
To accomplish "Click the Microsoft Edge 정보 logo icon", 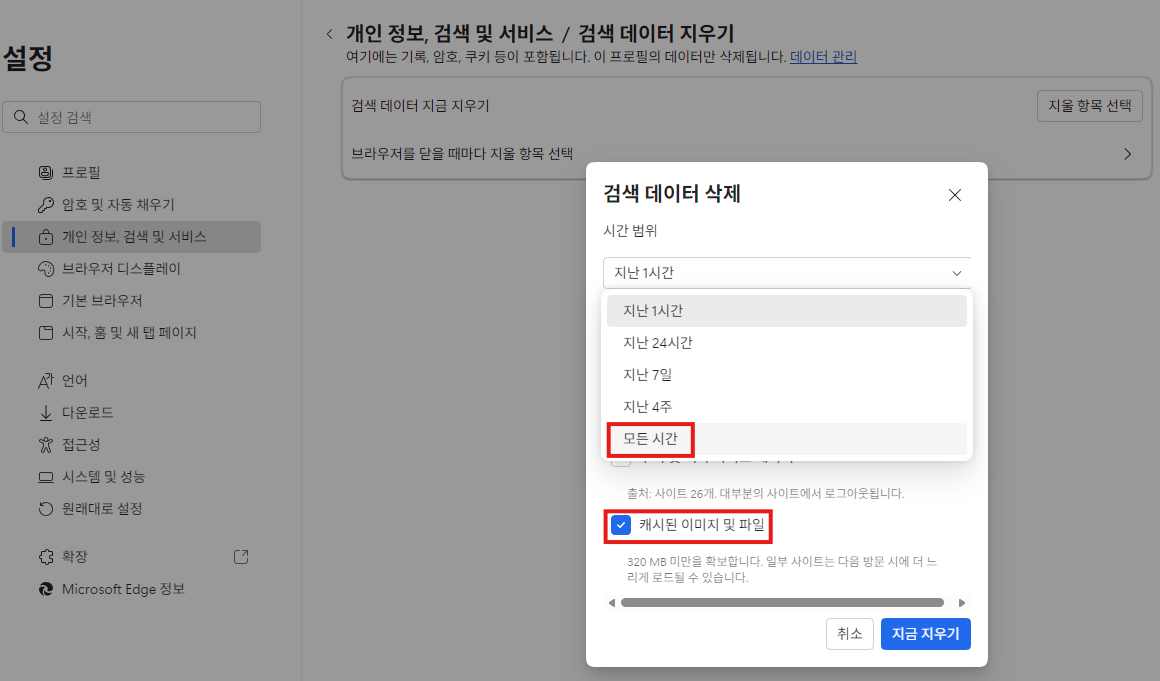I will click(45, 589).
